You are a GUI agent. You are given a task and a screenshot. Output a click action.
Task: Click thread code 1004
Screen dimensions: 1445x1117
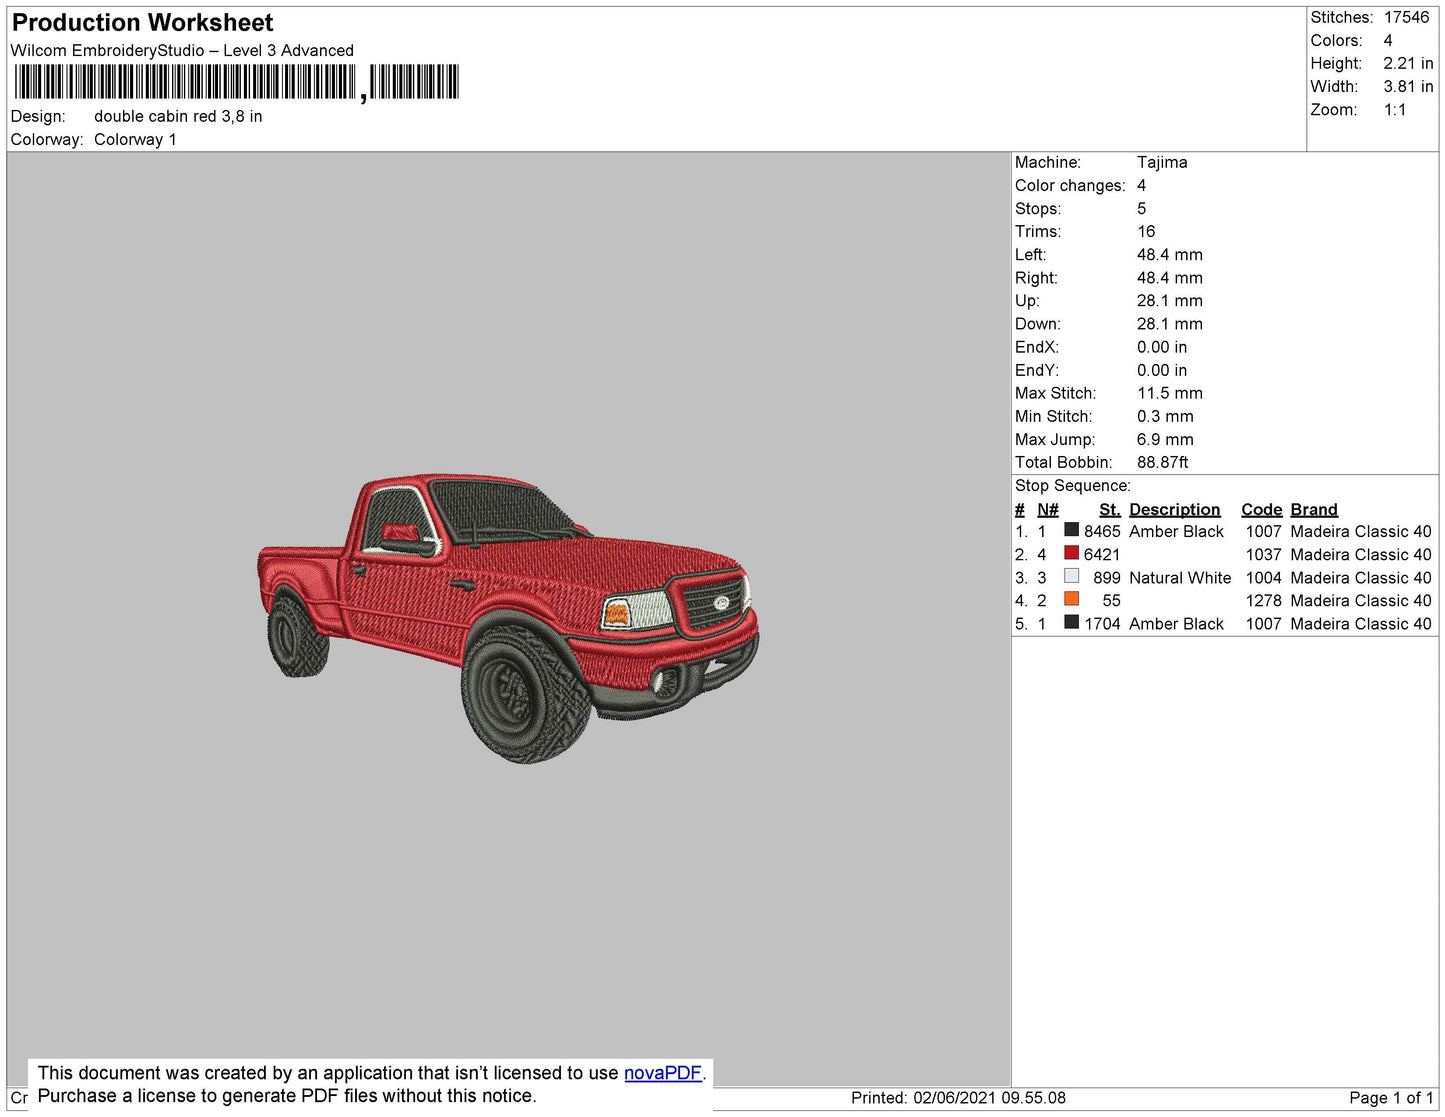pos(1263,577)
